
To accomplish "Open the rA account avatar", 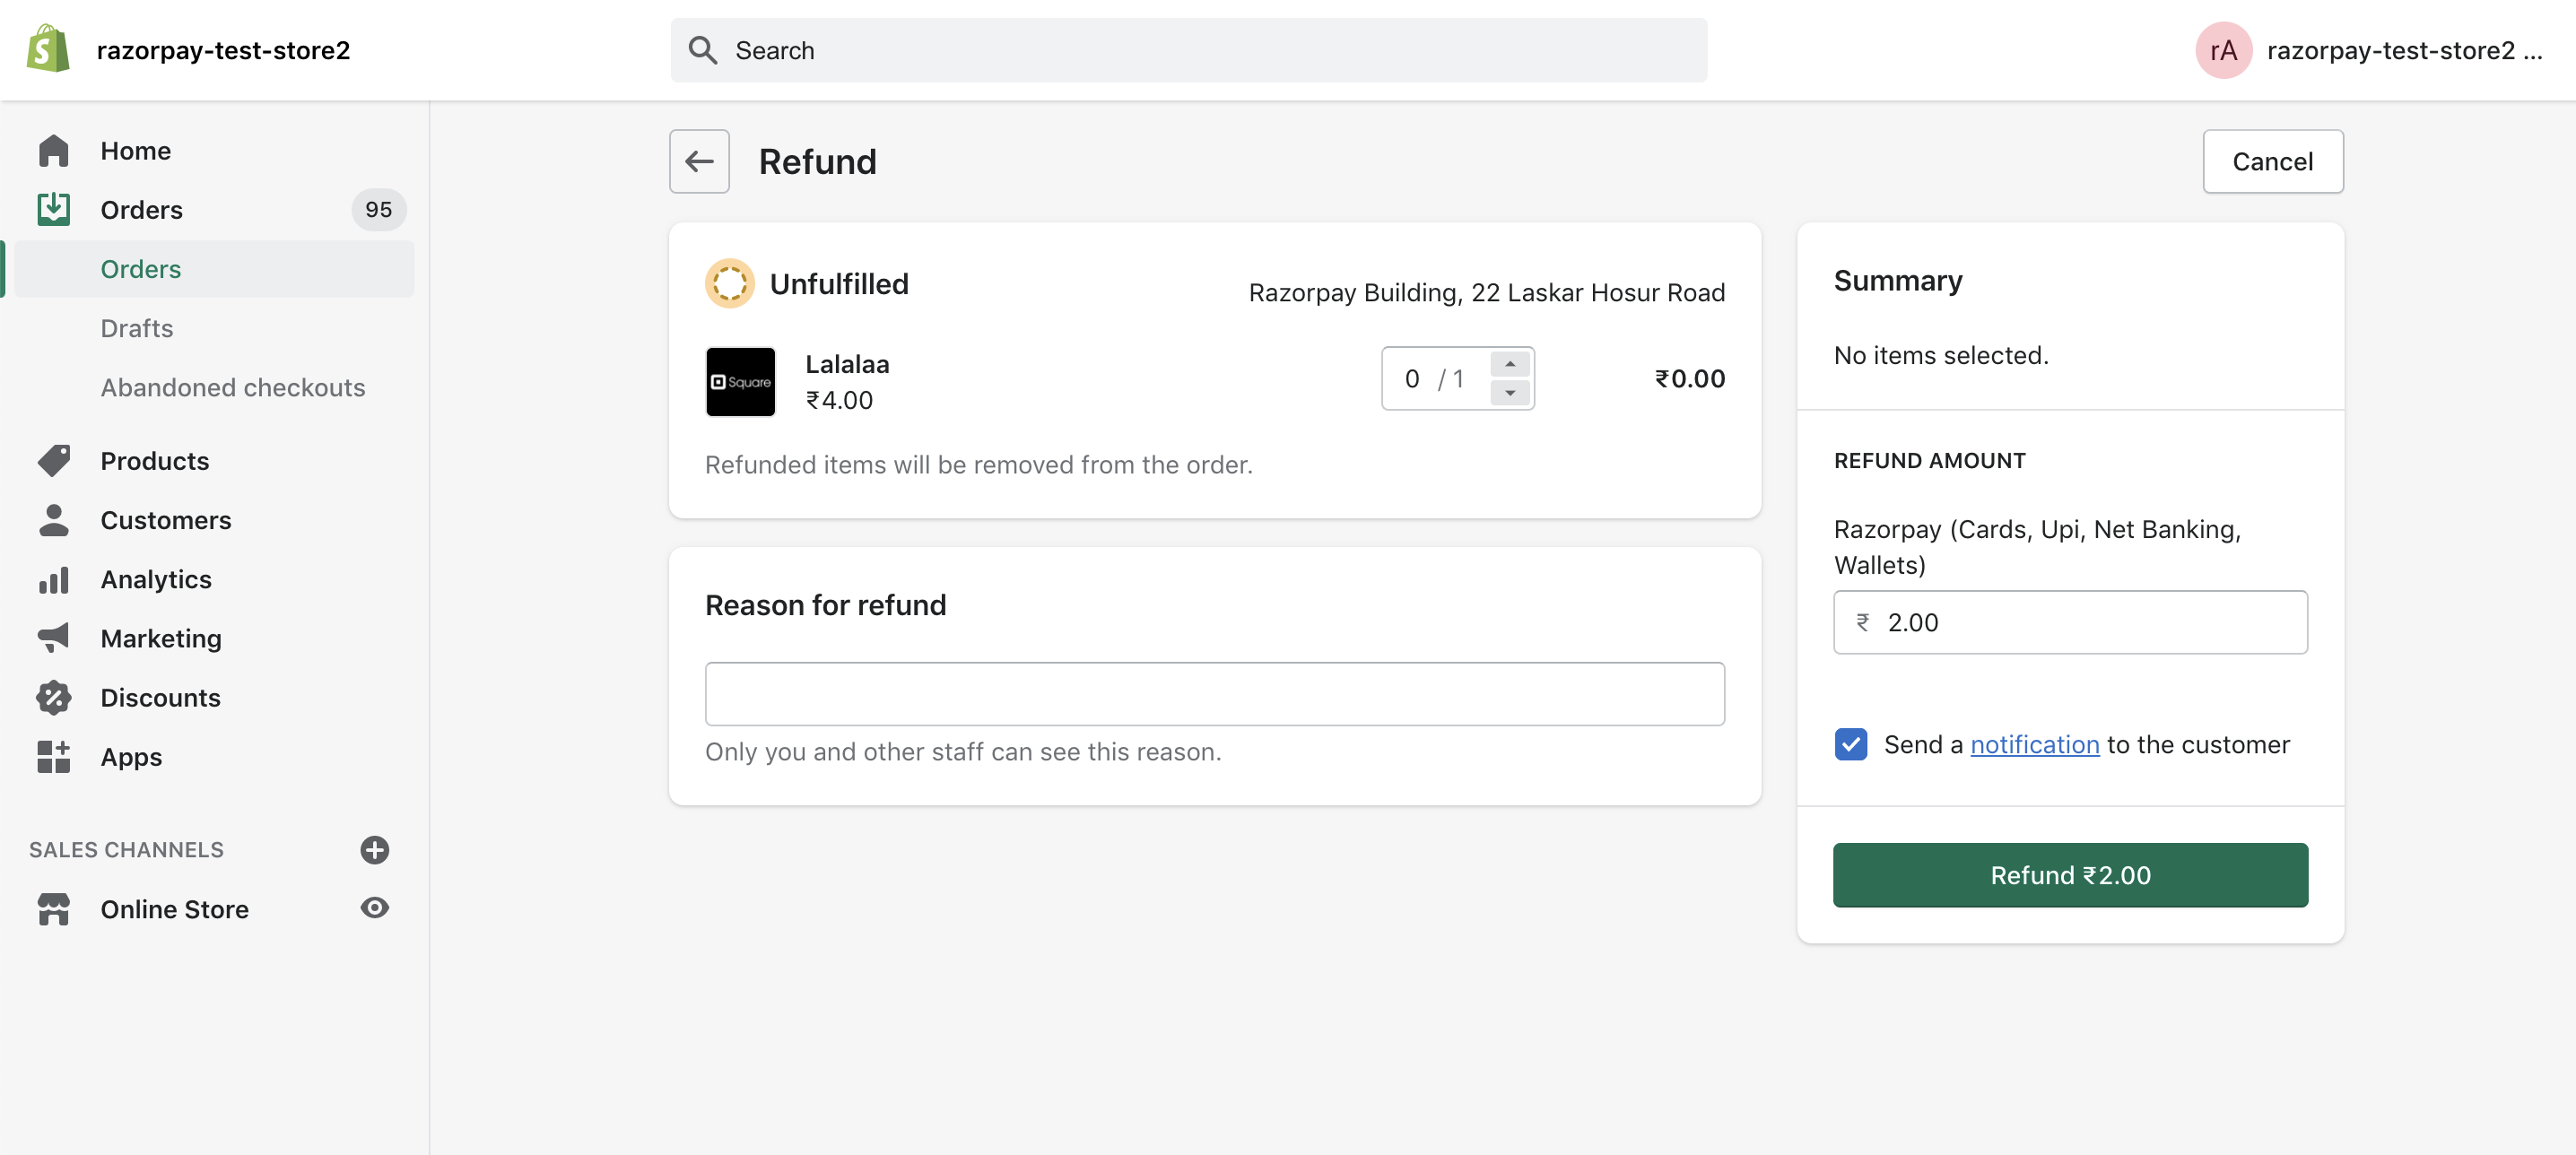I will (x=2223, y=50).
